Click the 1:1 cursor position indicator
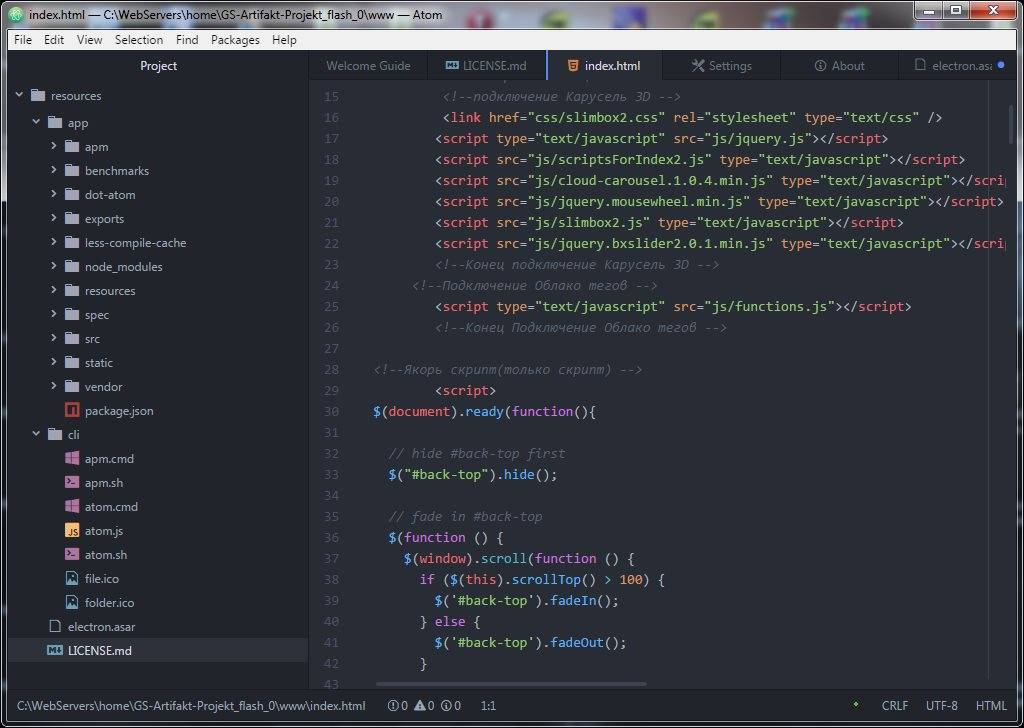The width and height of the screenshot is (1024, 728). pyautogui.click(x=488, y=706)
